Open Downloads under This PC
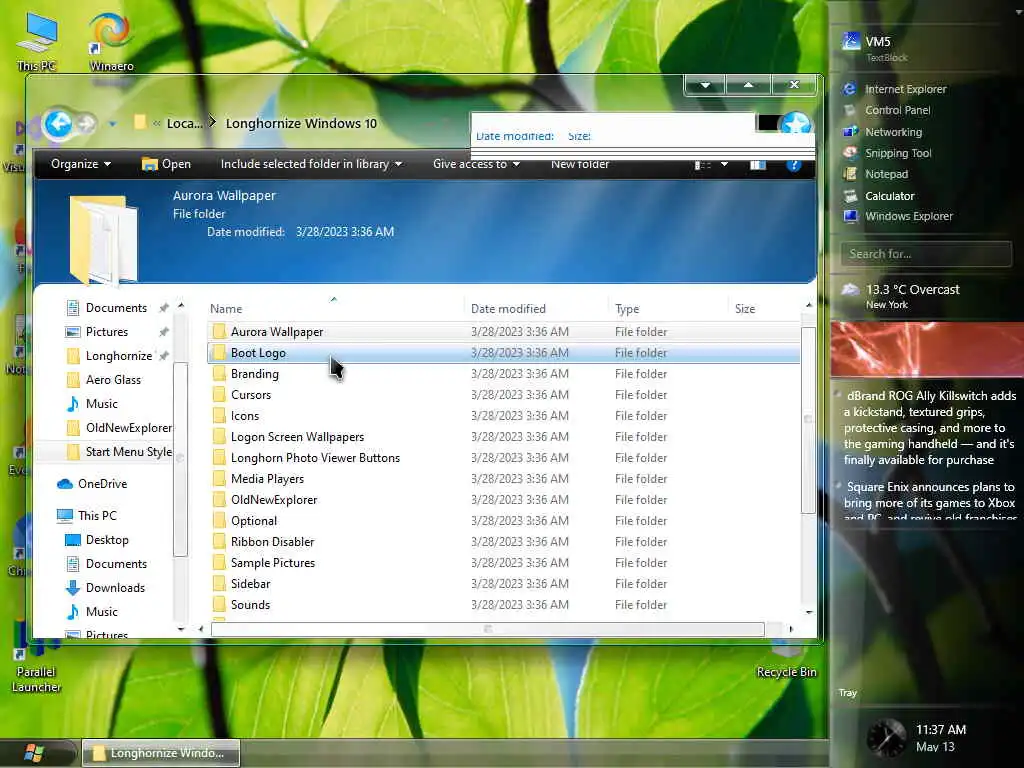 tap(106, 588)
